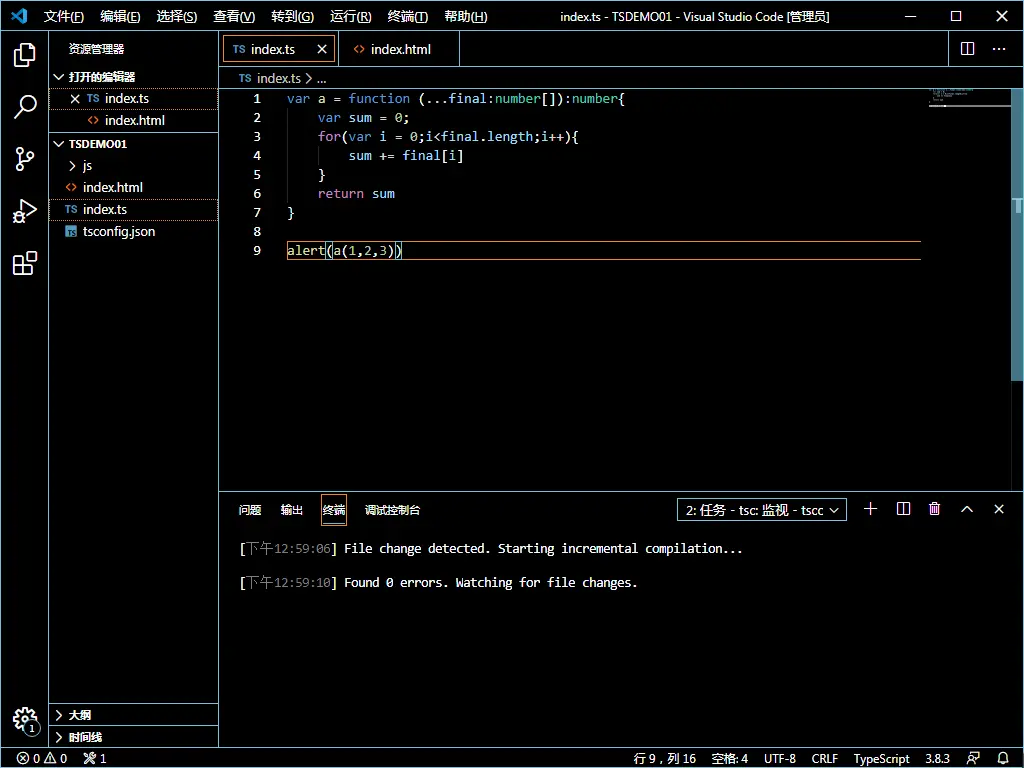1024x768 pixels.
Task: Click the running tasks tools icon in status bar
Action: 95,758
